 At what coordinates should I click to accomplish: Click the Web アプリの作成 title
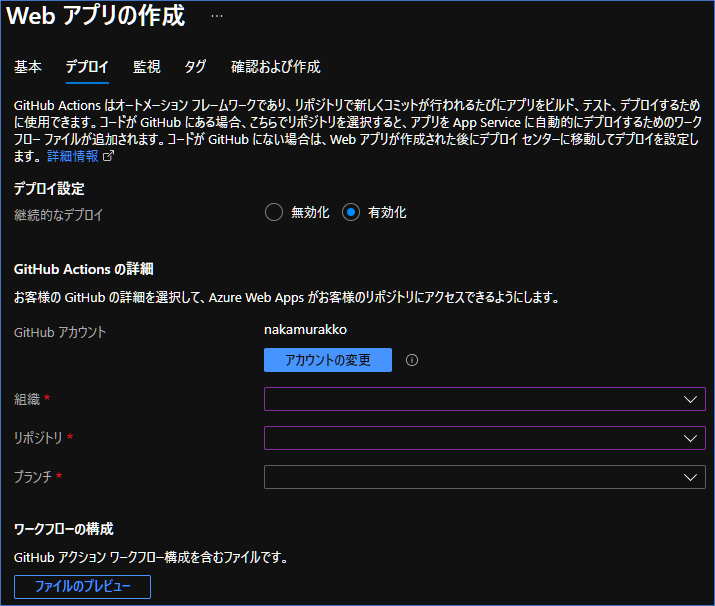(96, 16)
